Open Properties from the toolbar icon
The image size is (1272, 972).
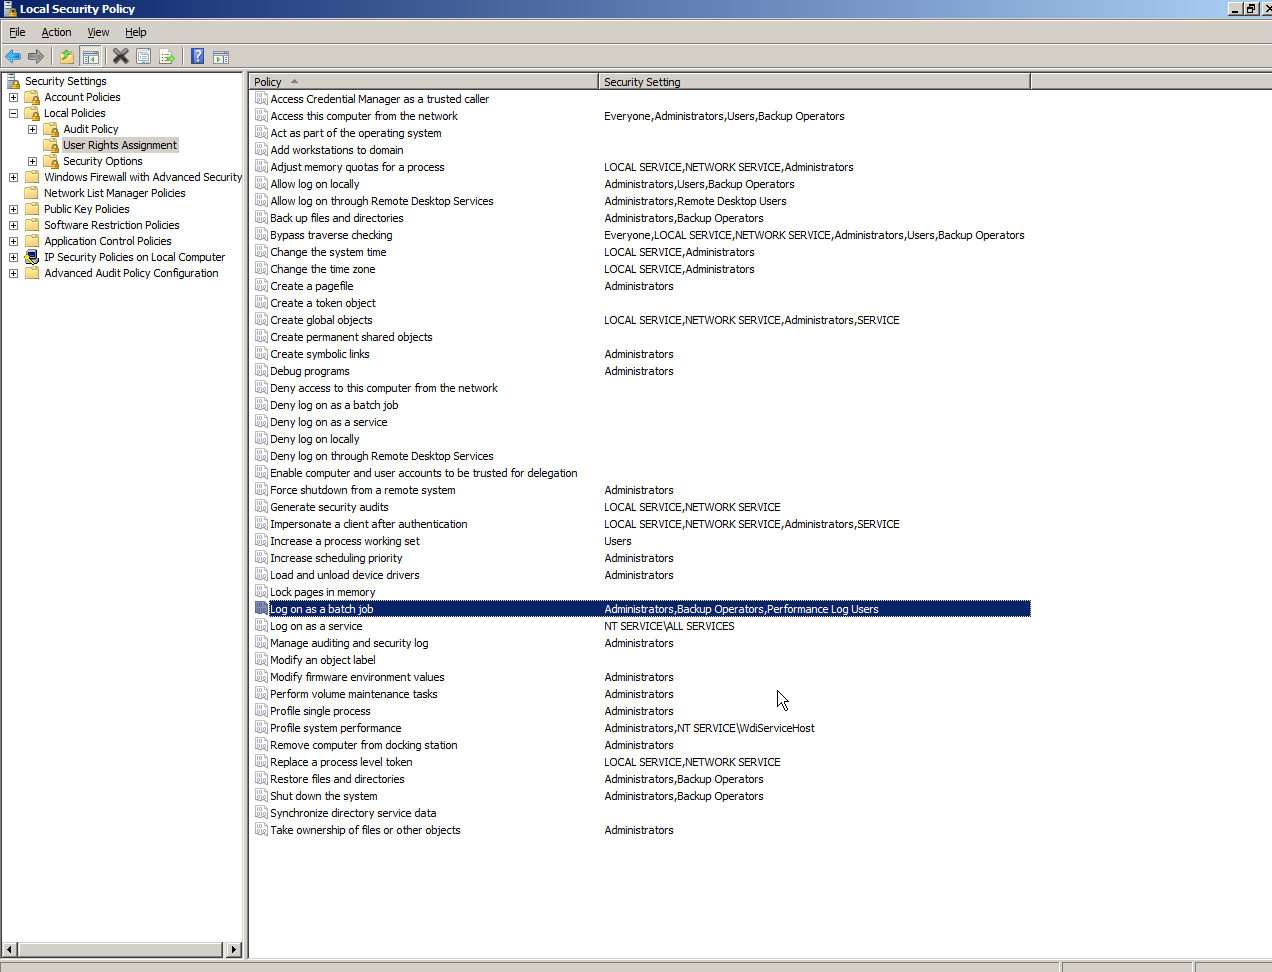point(144,56)
